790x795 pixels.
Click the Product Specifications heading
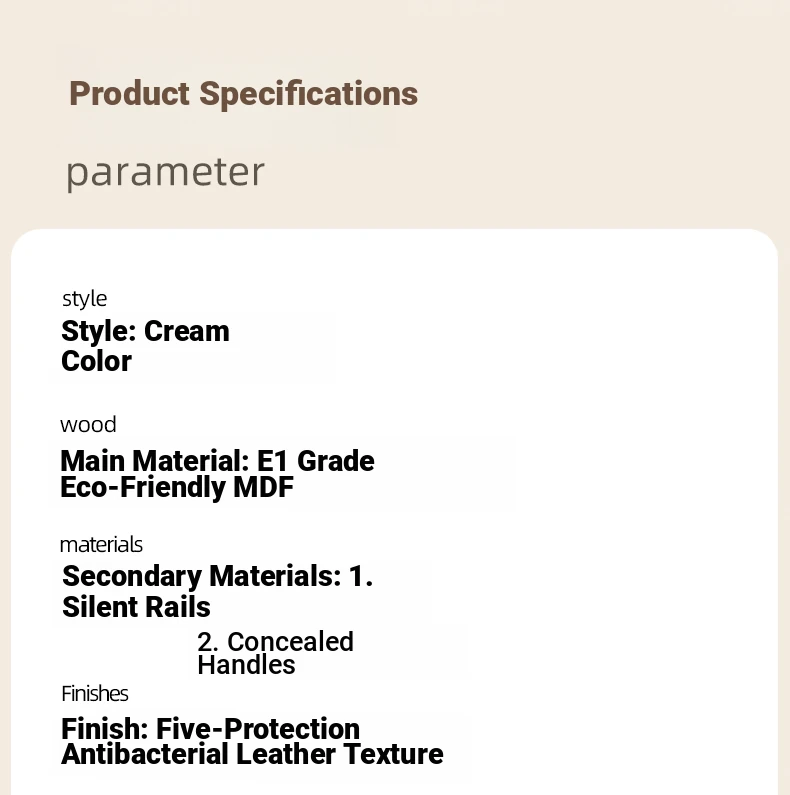[243, 94]
